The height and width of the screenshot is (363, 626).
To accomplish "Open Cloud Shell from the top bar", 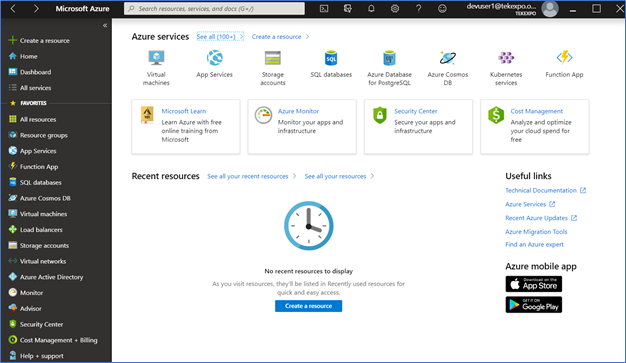I will tap(324, 8).
